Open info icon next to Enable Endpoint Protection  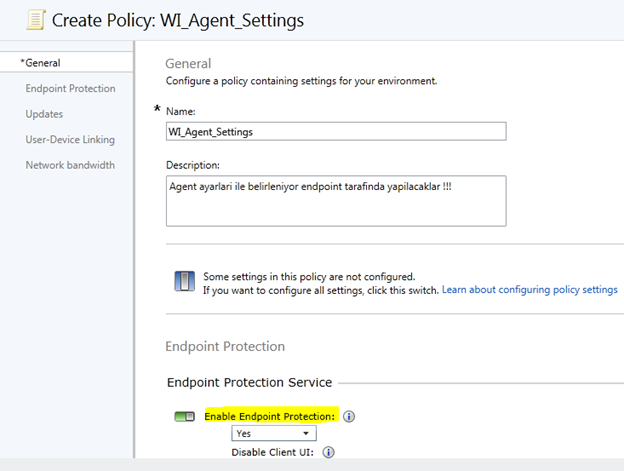click(349, 417)
